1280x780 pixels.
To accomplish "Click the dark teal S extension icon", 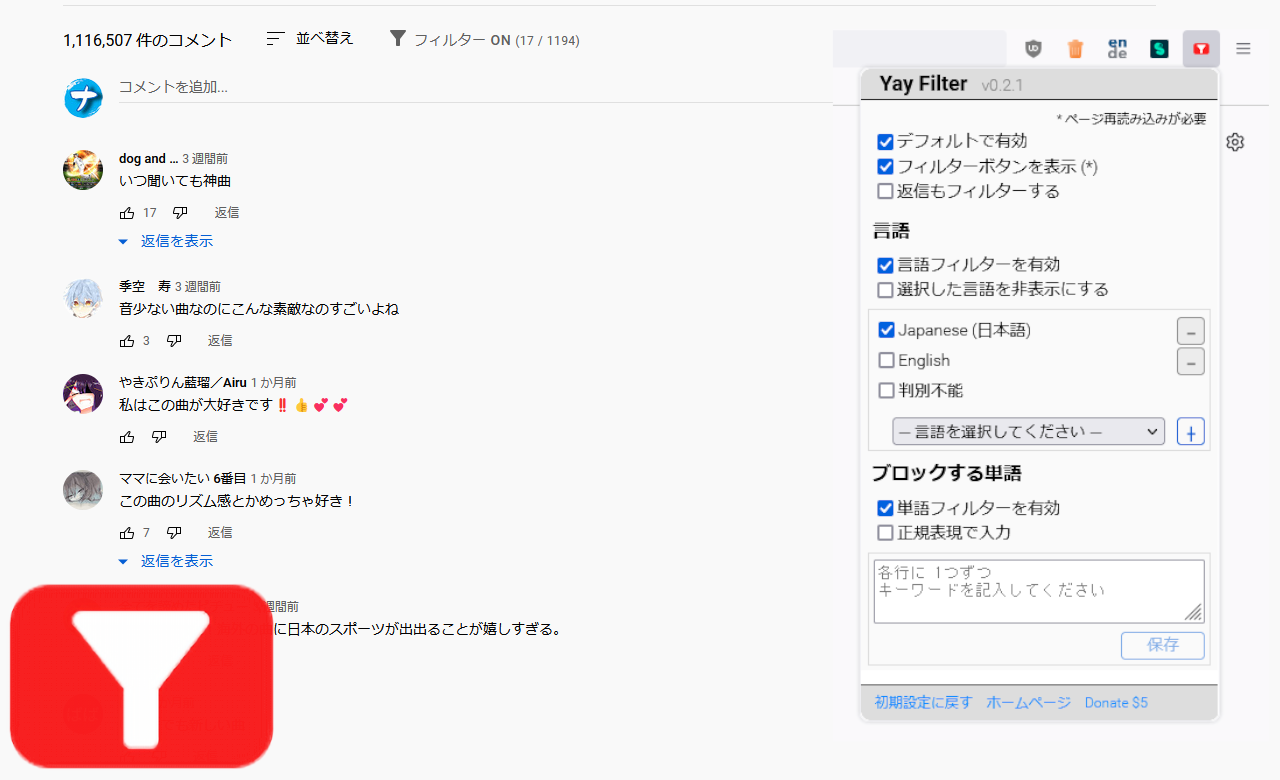I will tap(1159, 48).
